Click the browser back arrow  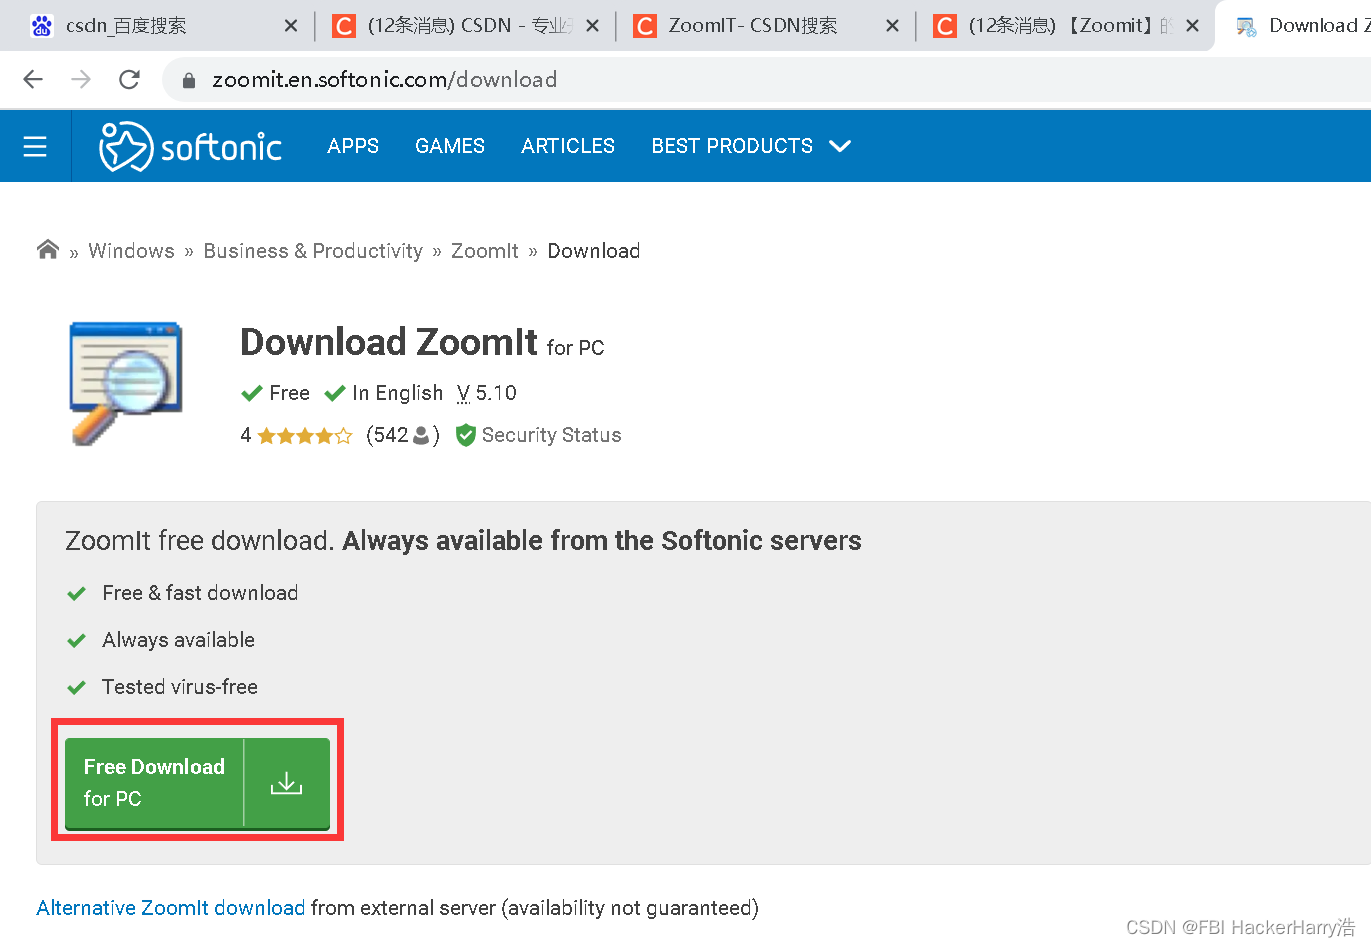point(32,79)
